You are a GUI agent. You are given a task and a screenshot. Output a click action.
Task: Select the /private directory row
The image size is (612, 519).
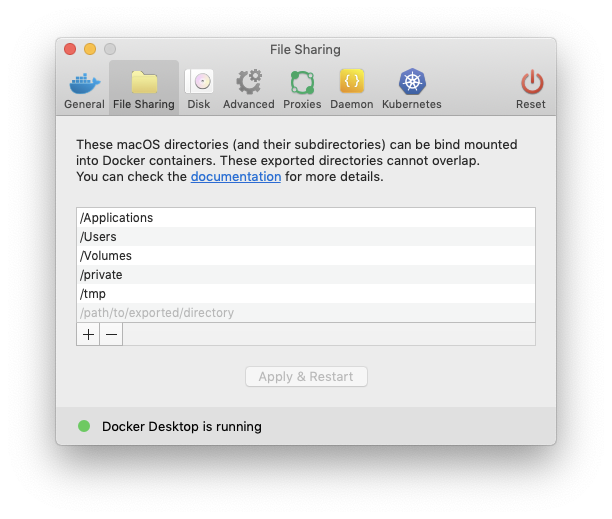[306, 275]
